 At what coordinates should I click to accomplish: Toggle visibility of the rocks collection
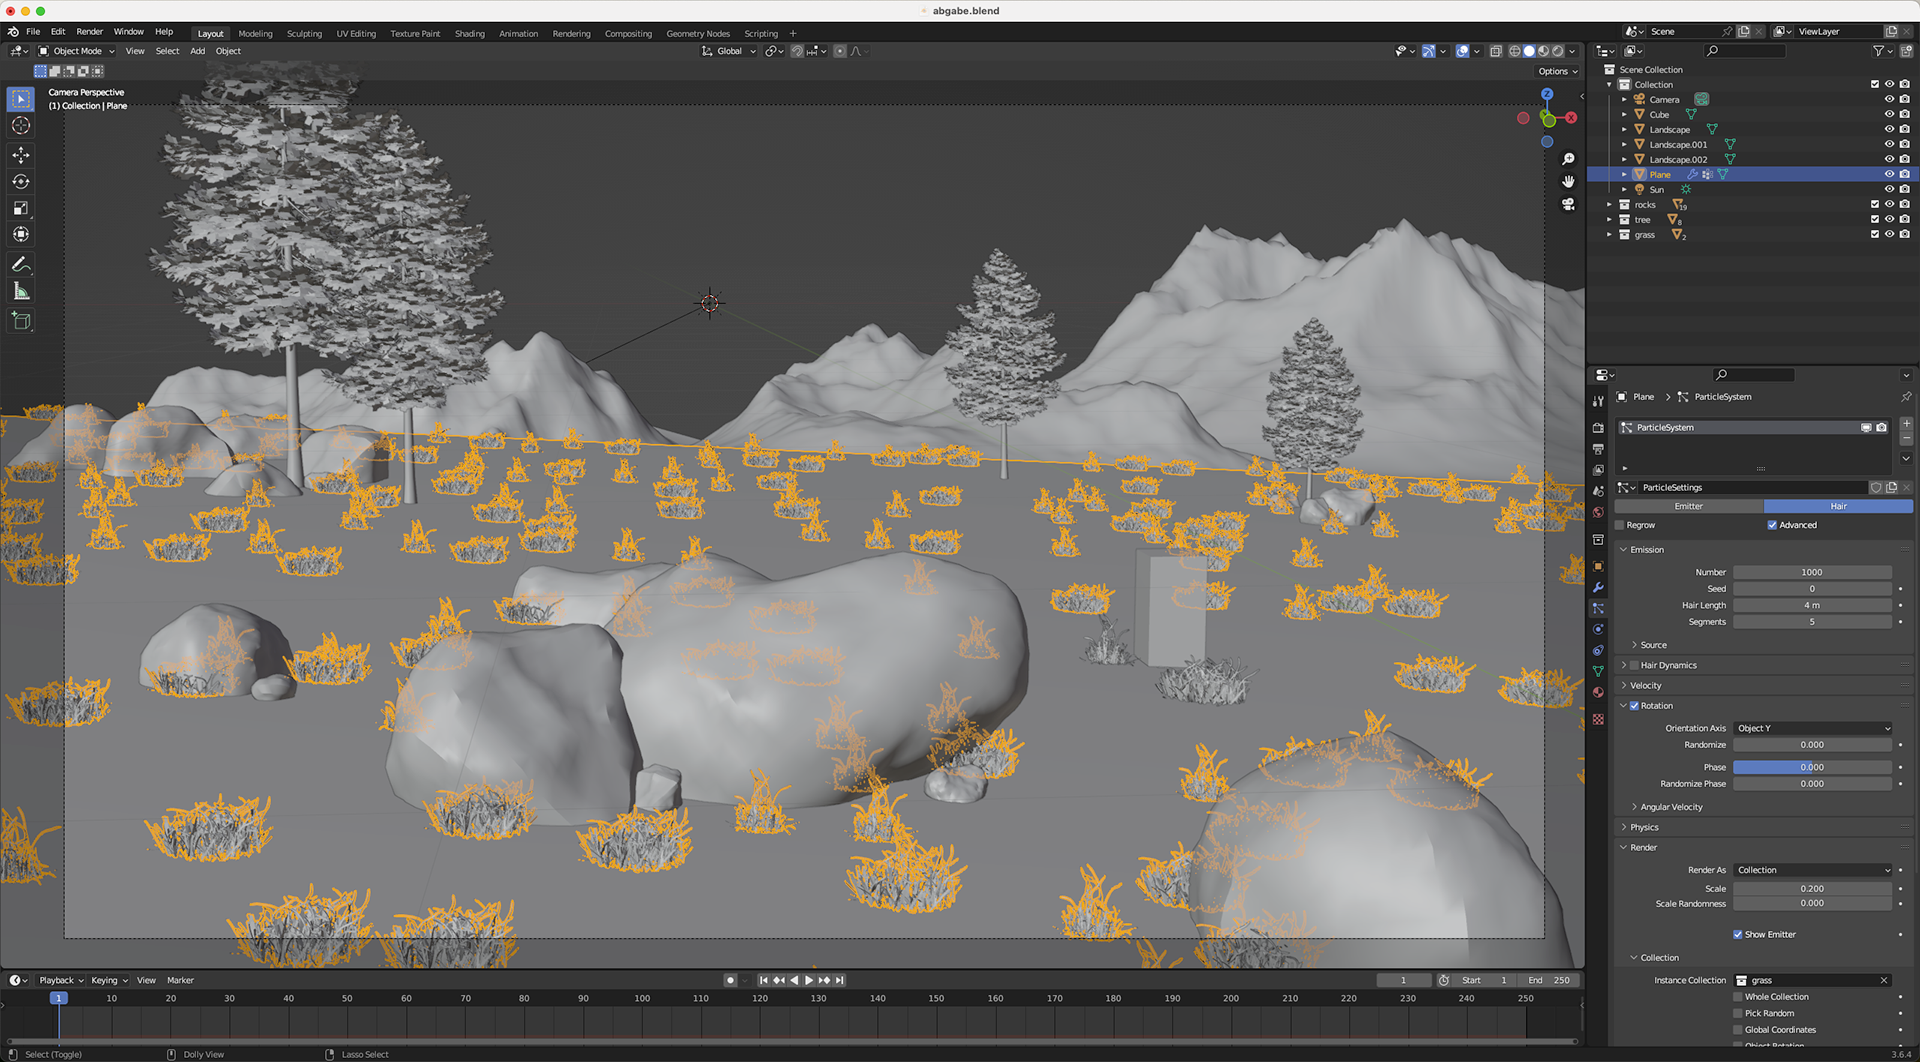point(1889,205)
